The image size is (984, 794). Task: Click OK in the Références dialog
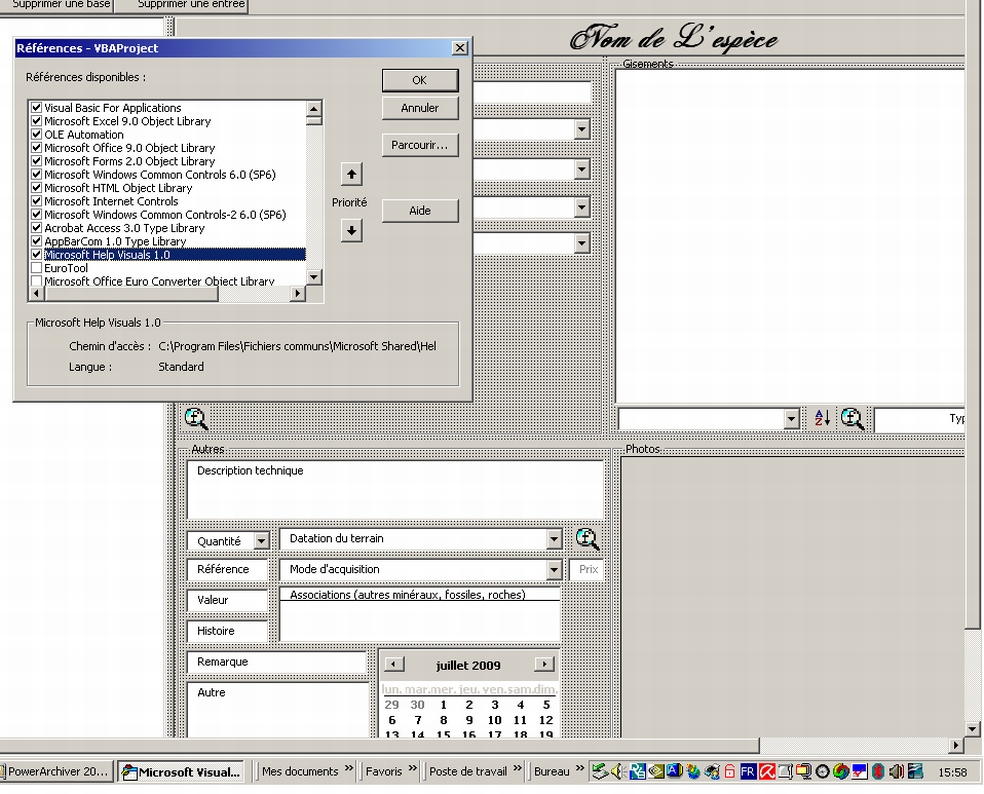(x=420, y=80)
